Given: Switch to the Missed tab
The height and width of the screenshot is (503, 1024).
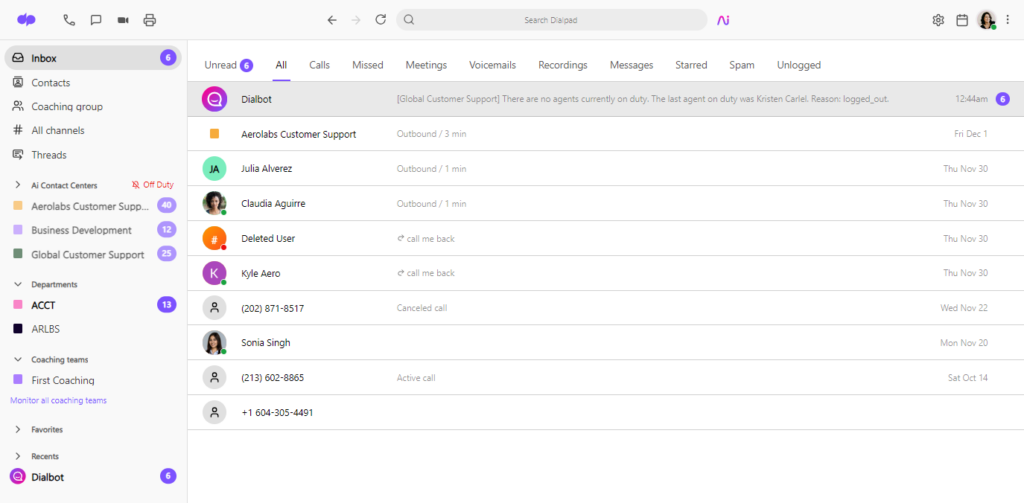Looking at the screenshot, I should click(x=367, y=65).
